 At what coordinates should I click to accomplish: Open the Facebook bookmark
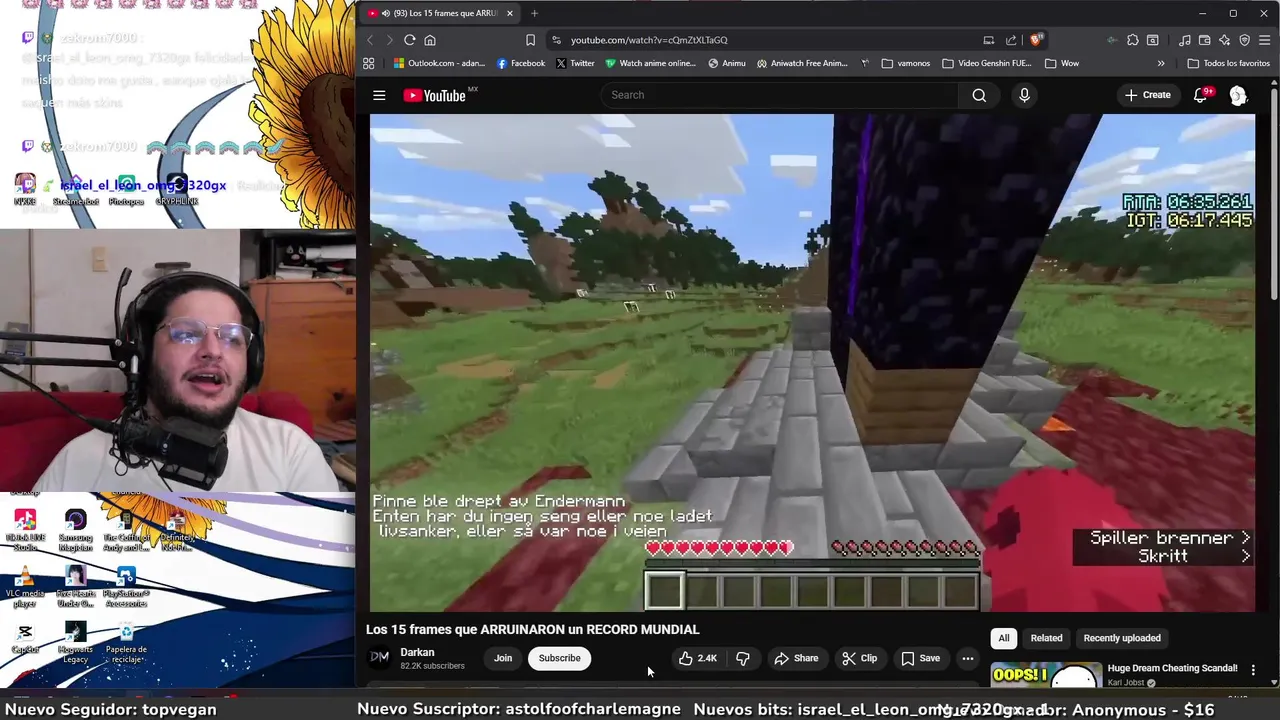coord(521,63)
